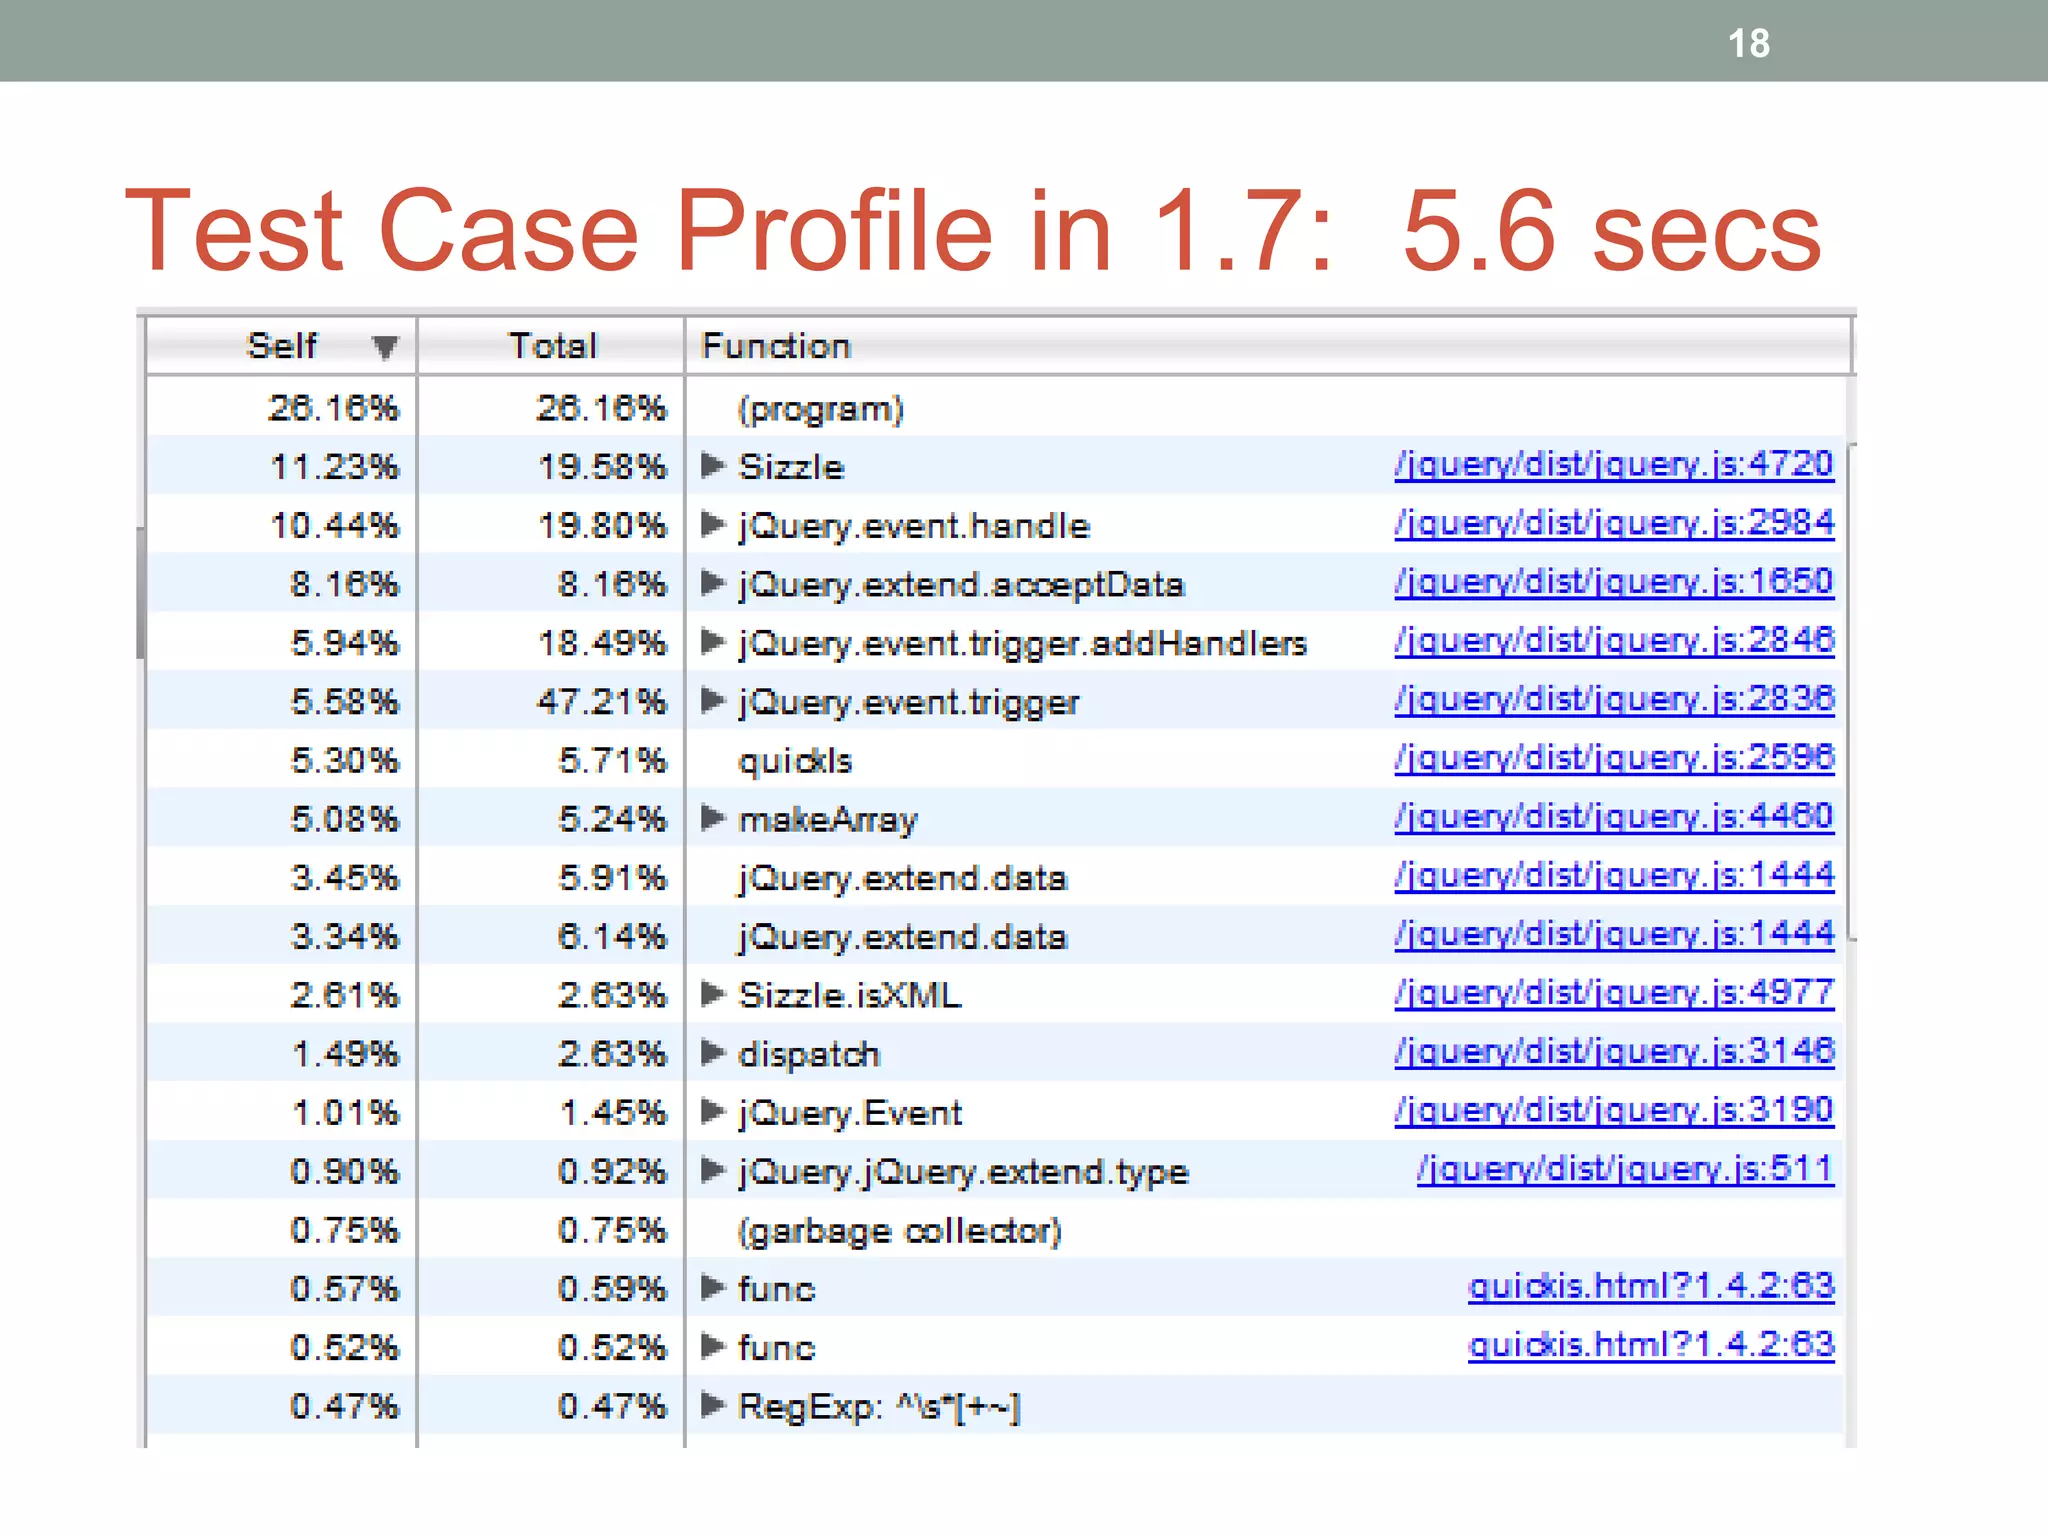Open the jquery.js:2984 source link
This screenshot has width=2048, height=1536.
point(1614,523)
